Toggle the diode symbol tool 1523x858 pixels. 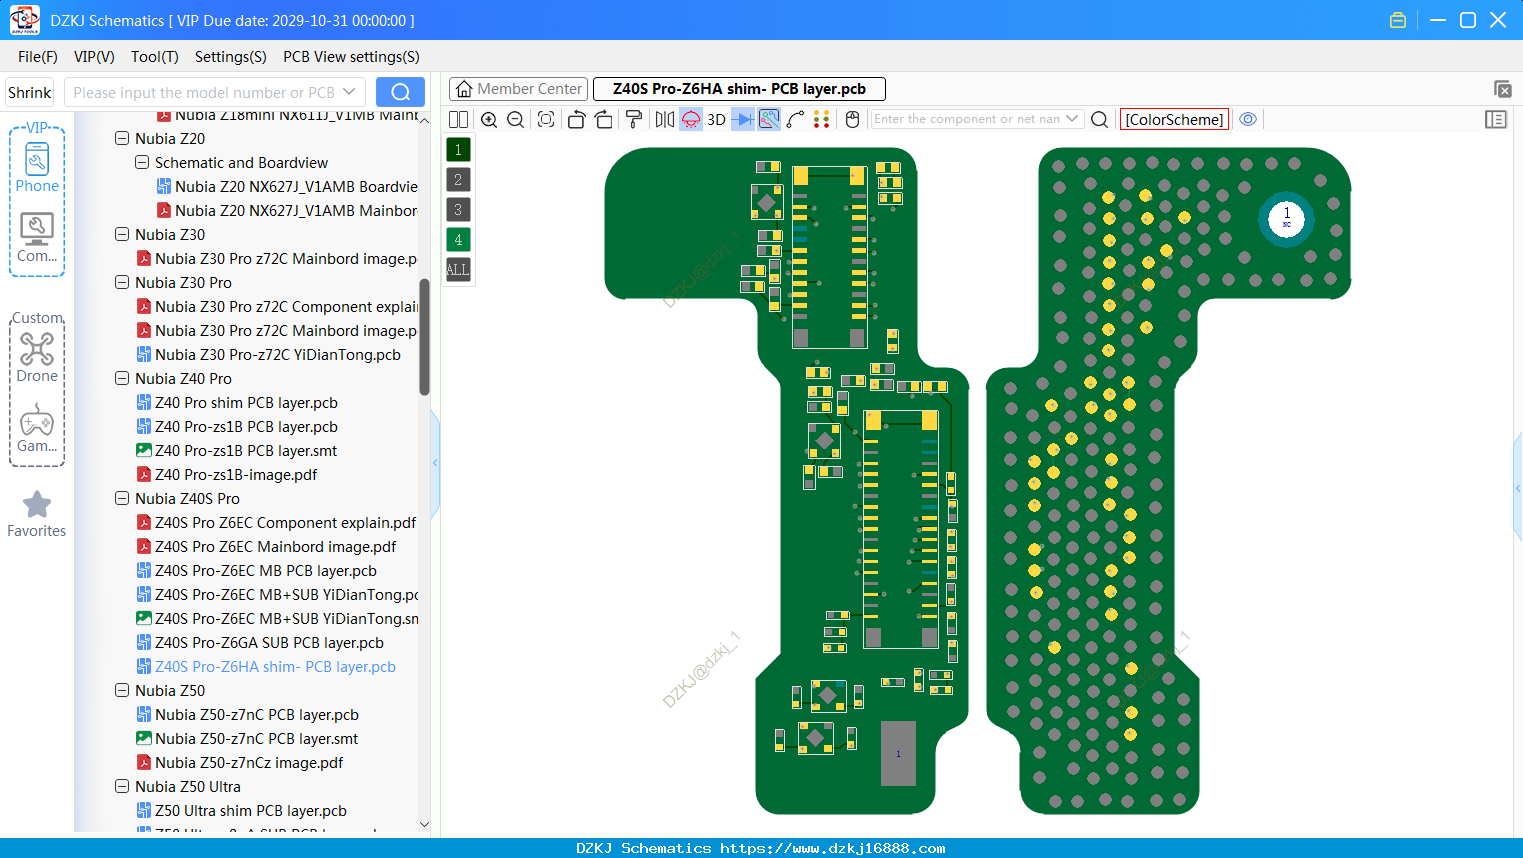(x=743, y=120)
